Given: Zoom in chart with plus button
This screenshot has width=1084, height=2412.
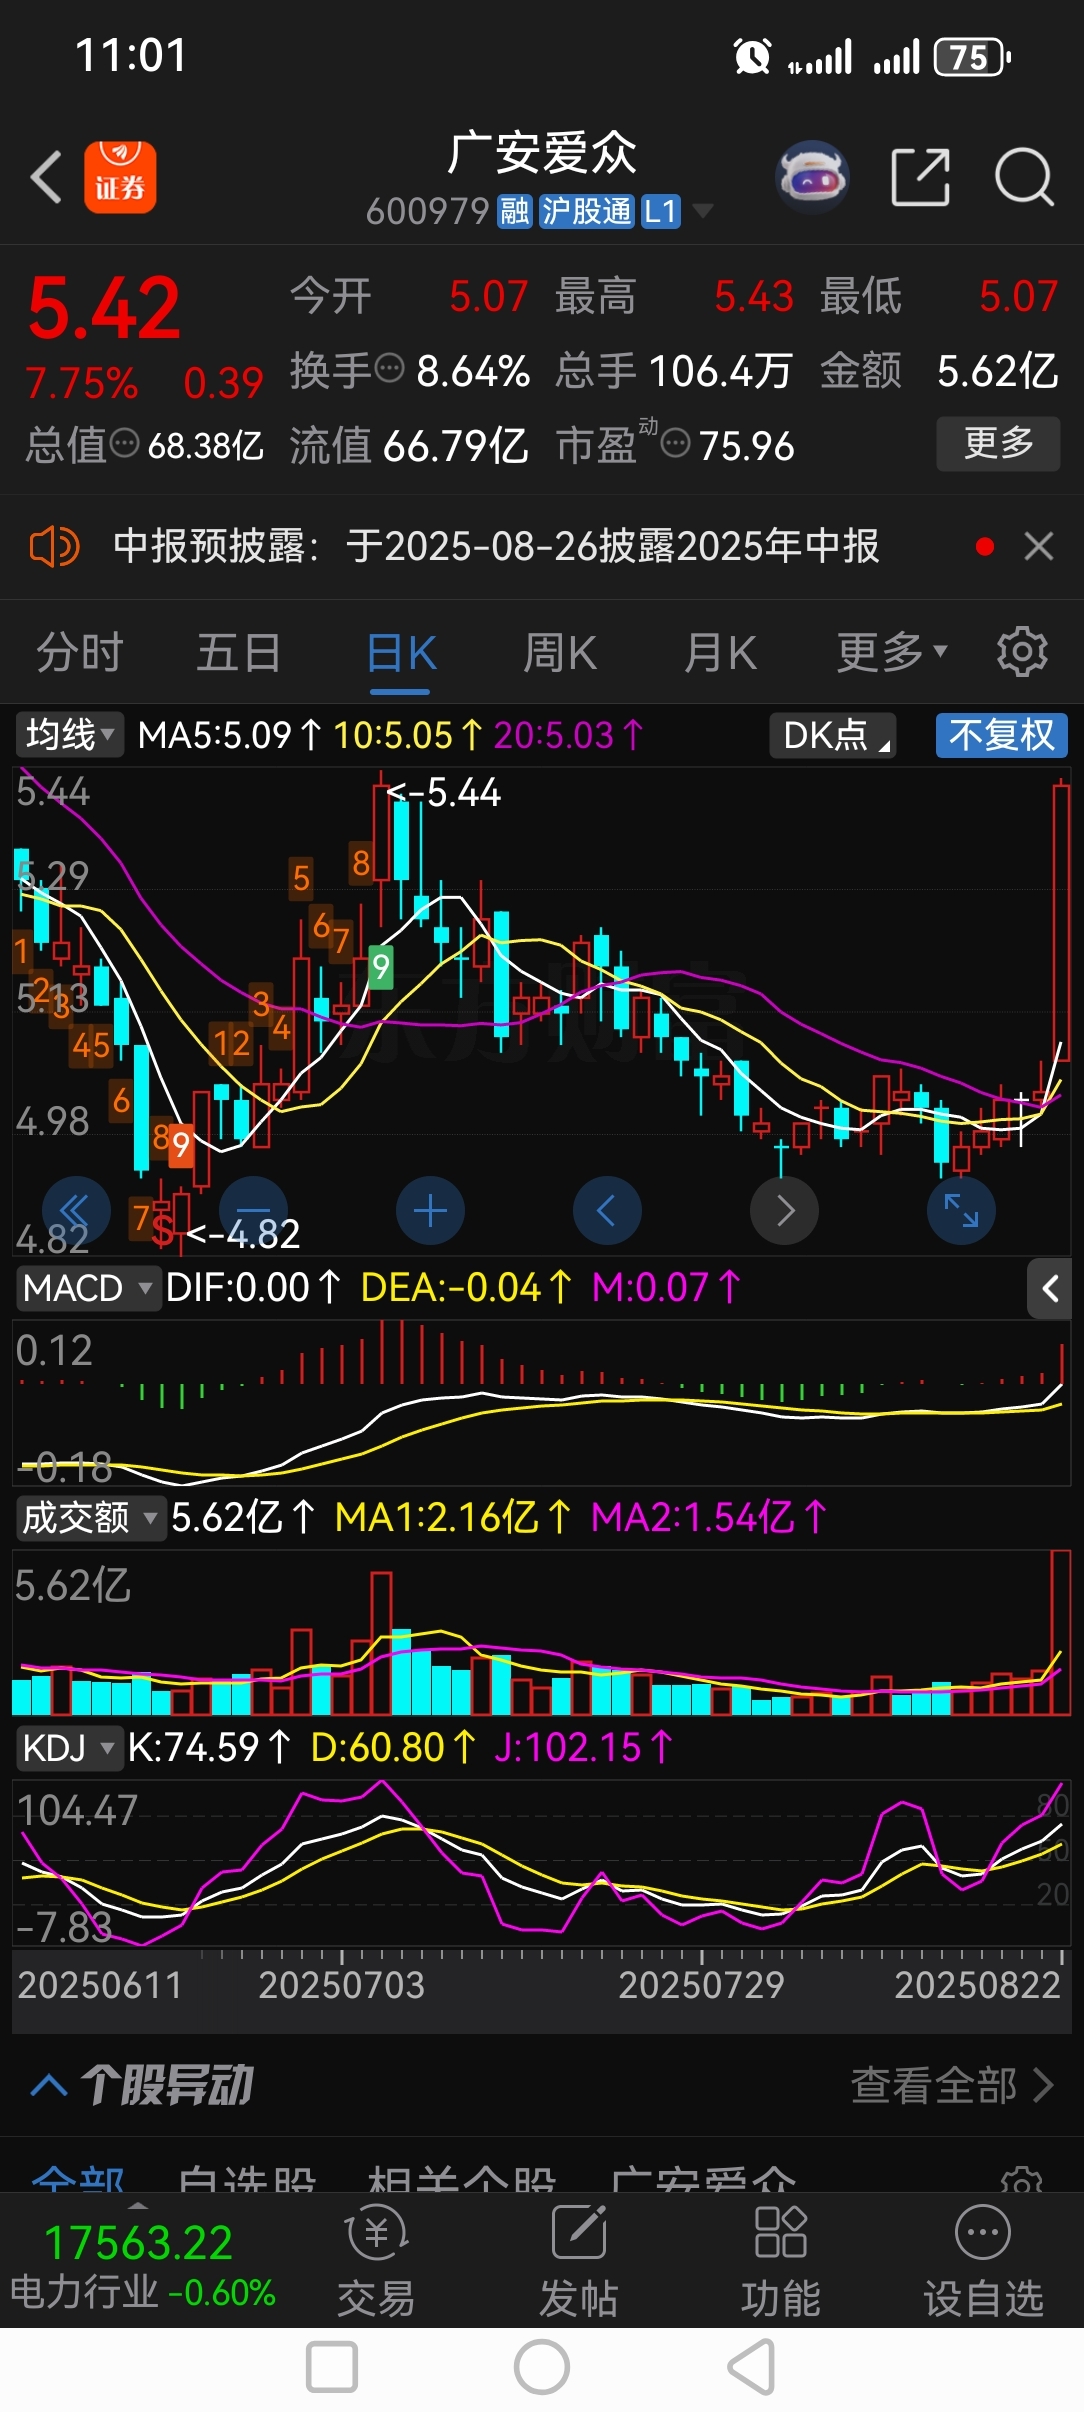Looking at the screenshot, I should [430, 1211].
